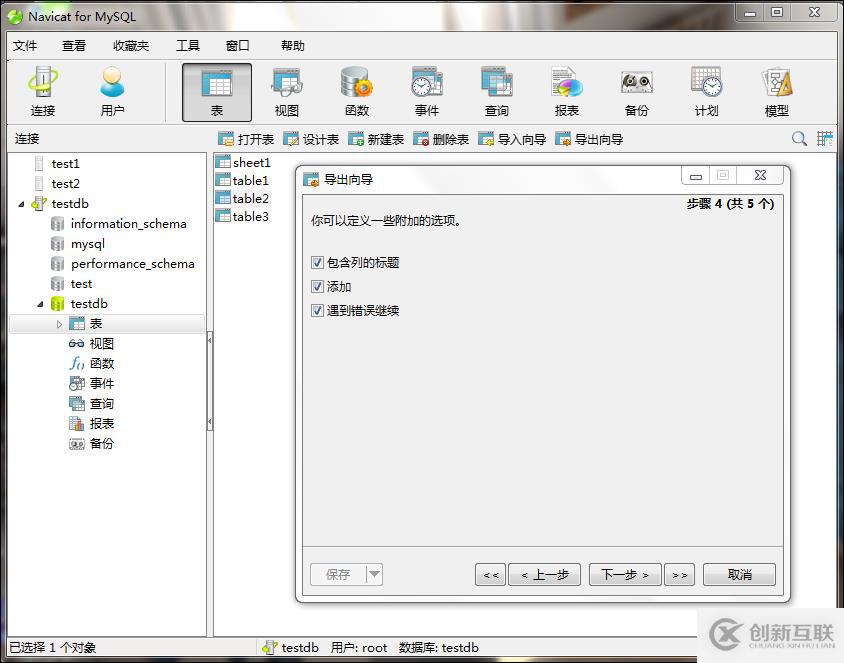Click 新建表 new table button

pyautogui.click(x=376, y=139)
